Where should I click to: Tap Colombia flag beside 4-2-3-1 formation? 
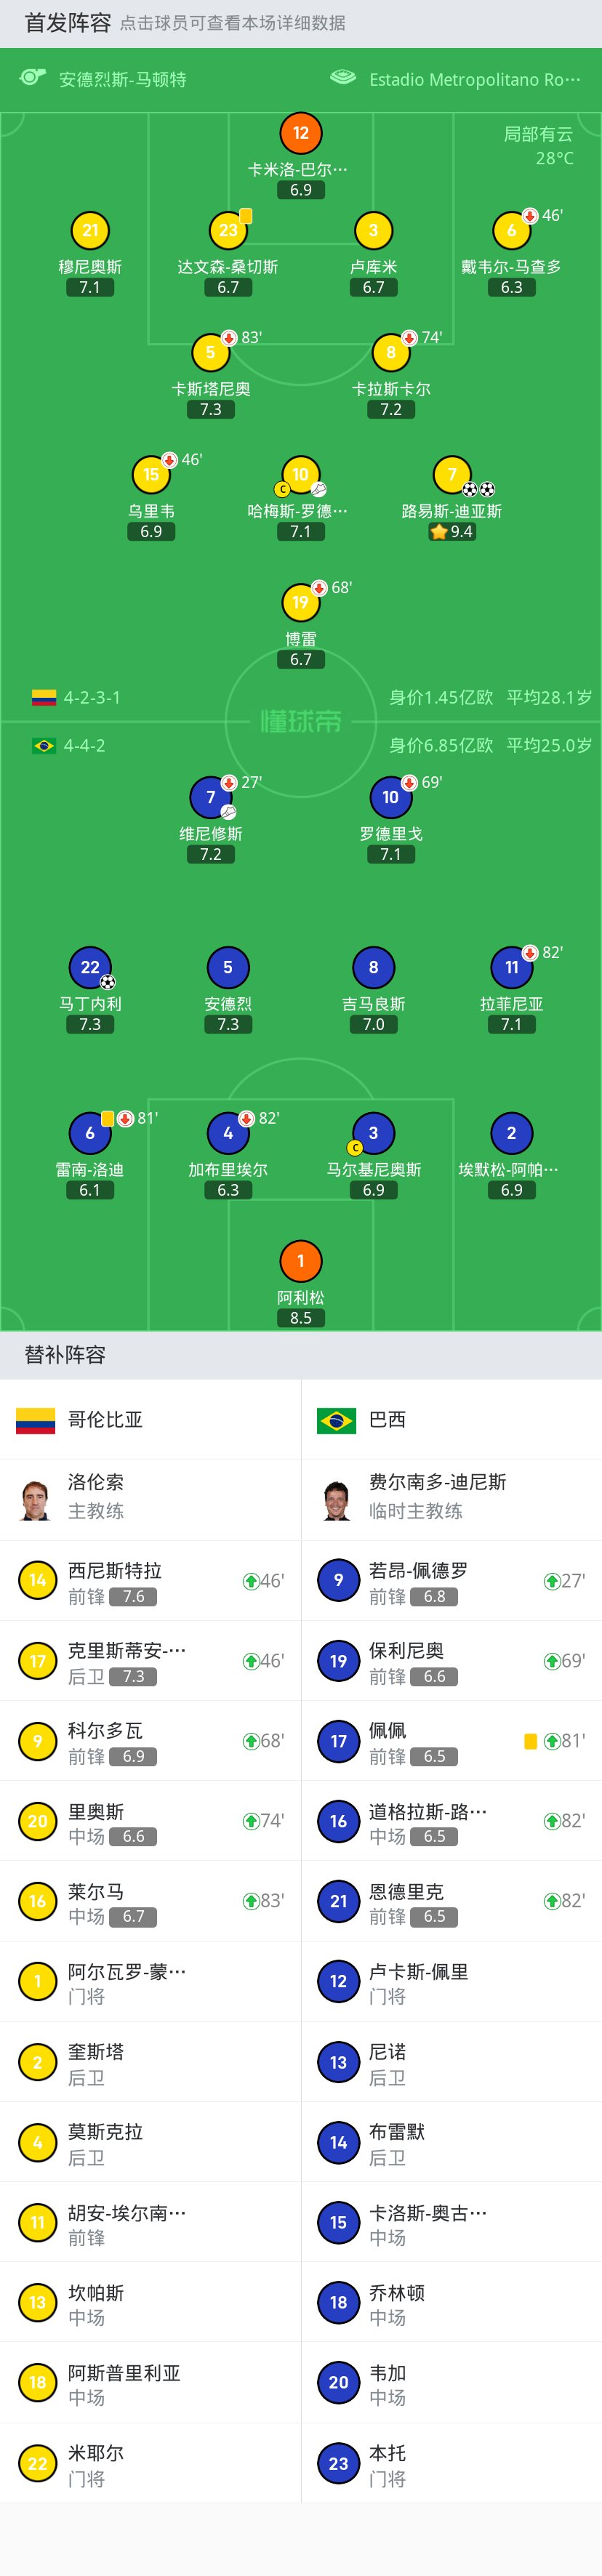pyautogui.click(x=44, y=697)
